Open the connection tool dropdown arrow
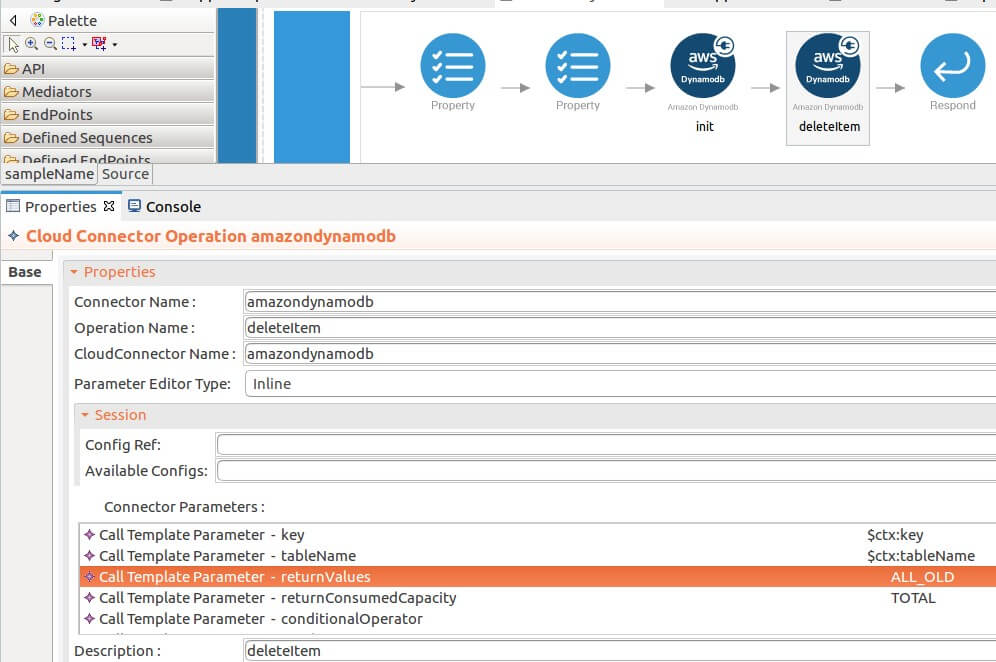The image size is (996, 662). (x=114, y=44)
